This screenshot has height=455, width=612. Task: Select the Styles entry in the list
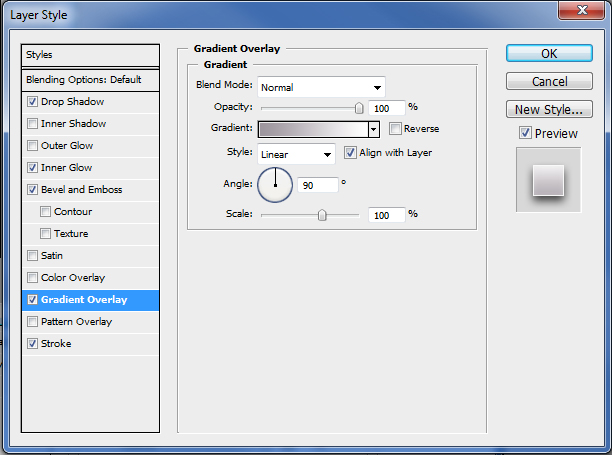pos(91,55)
